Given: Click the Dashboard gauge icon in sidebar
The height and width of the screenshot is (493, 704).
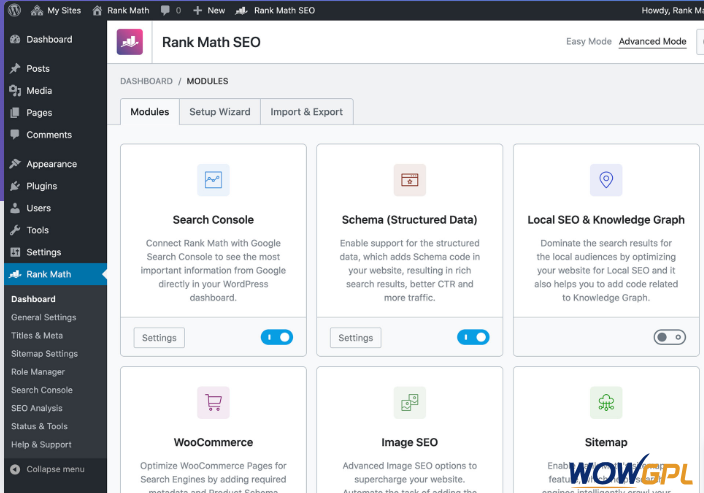Looking at the screenshot, I should 15,39.
